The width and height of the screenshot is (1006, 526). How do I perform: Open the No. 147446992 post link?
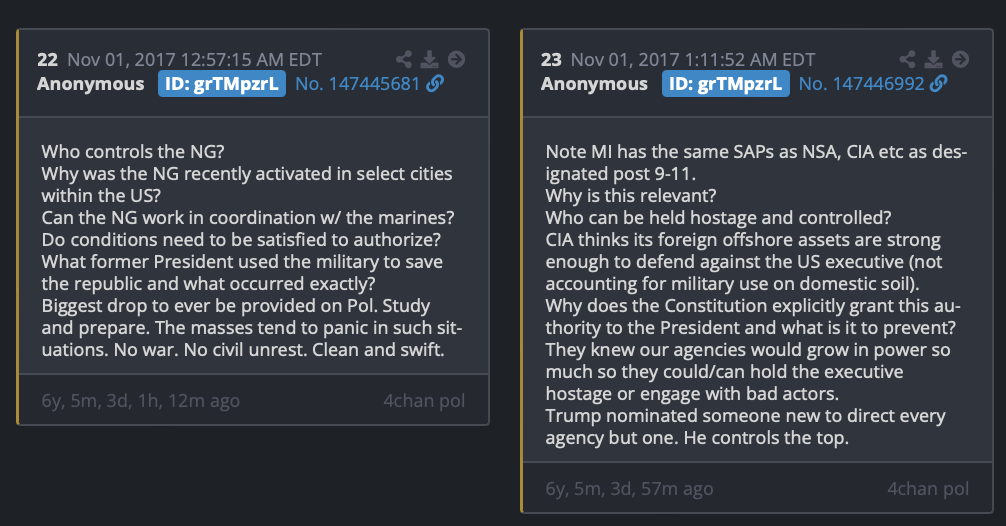click(861, 84)
